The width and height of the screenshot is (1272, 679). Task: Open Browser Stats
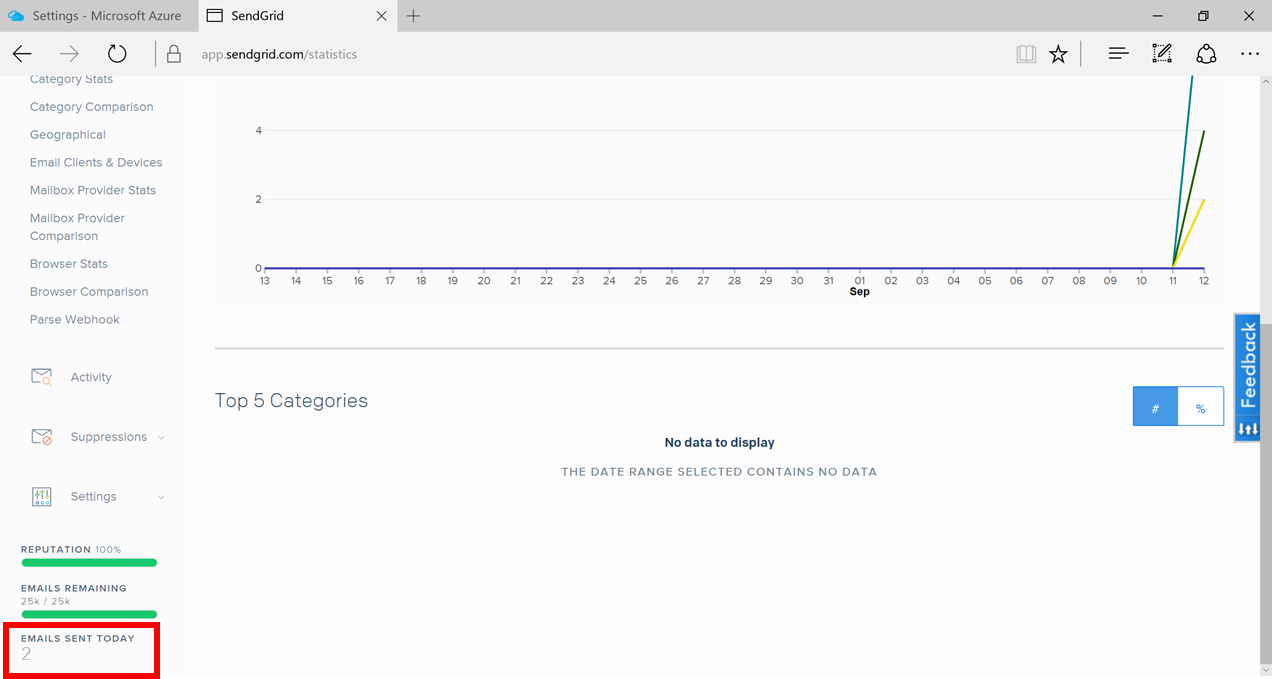pos(69,264)
